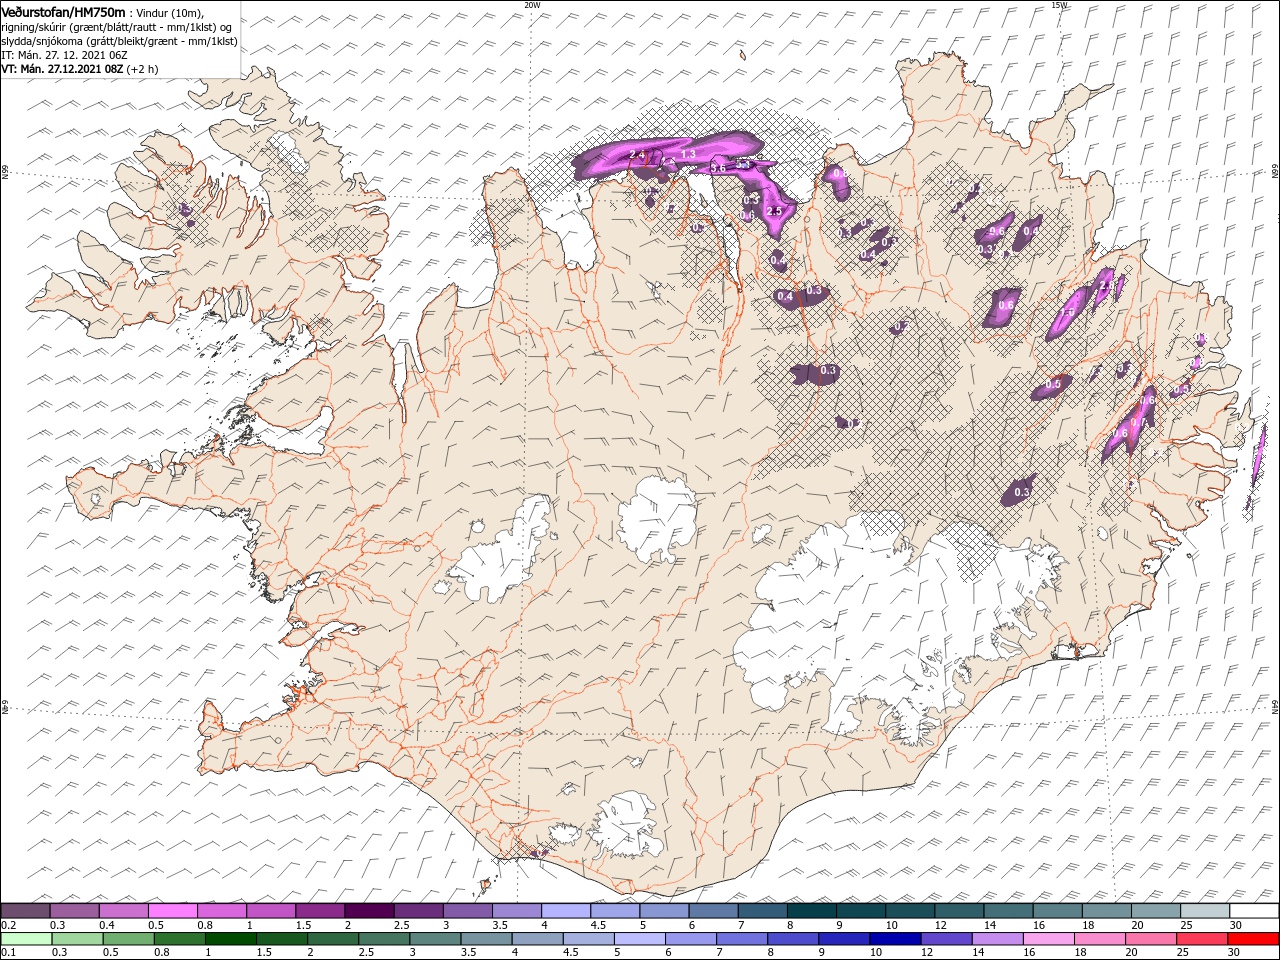1280x960 pixels.
Task: Pick the 0.3–0.5 light green rain swatch
Action: [78, 939]
